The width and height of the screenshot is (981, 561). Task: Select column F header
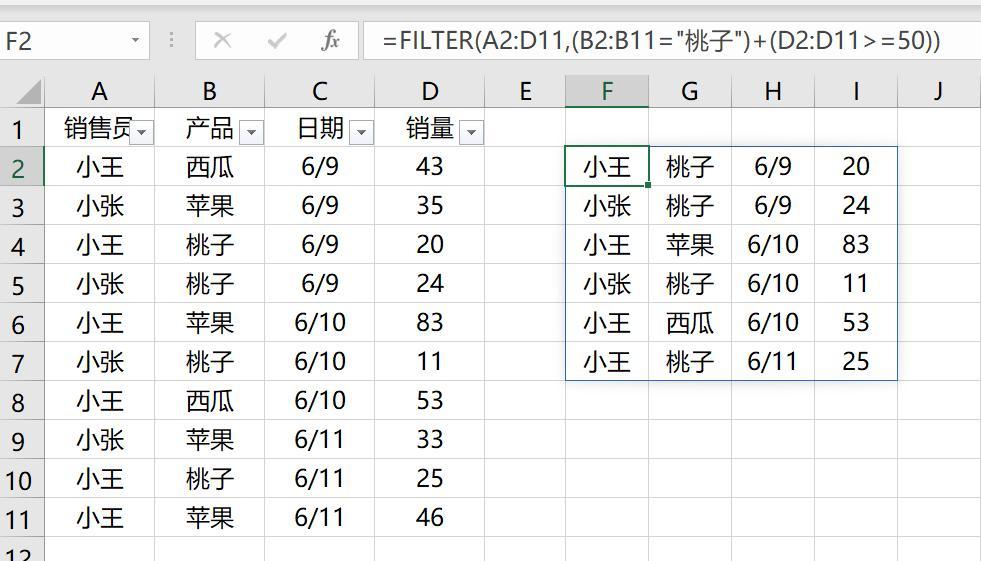tap(607, 91)
